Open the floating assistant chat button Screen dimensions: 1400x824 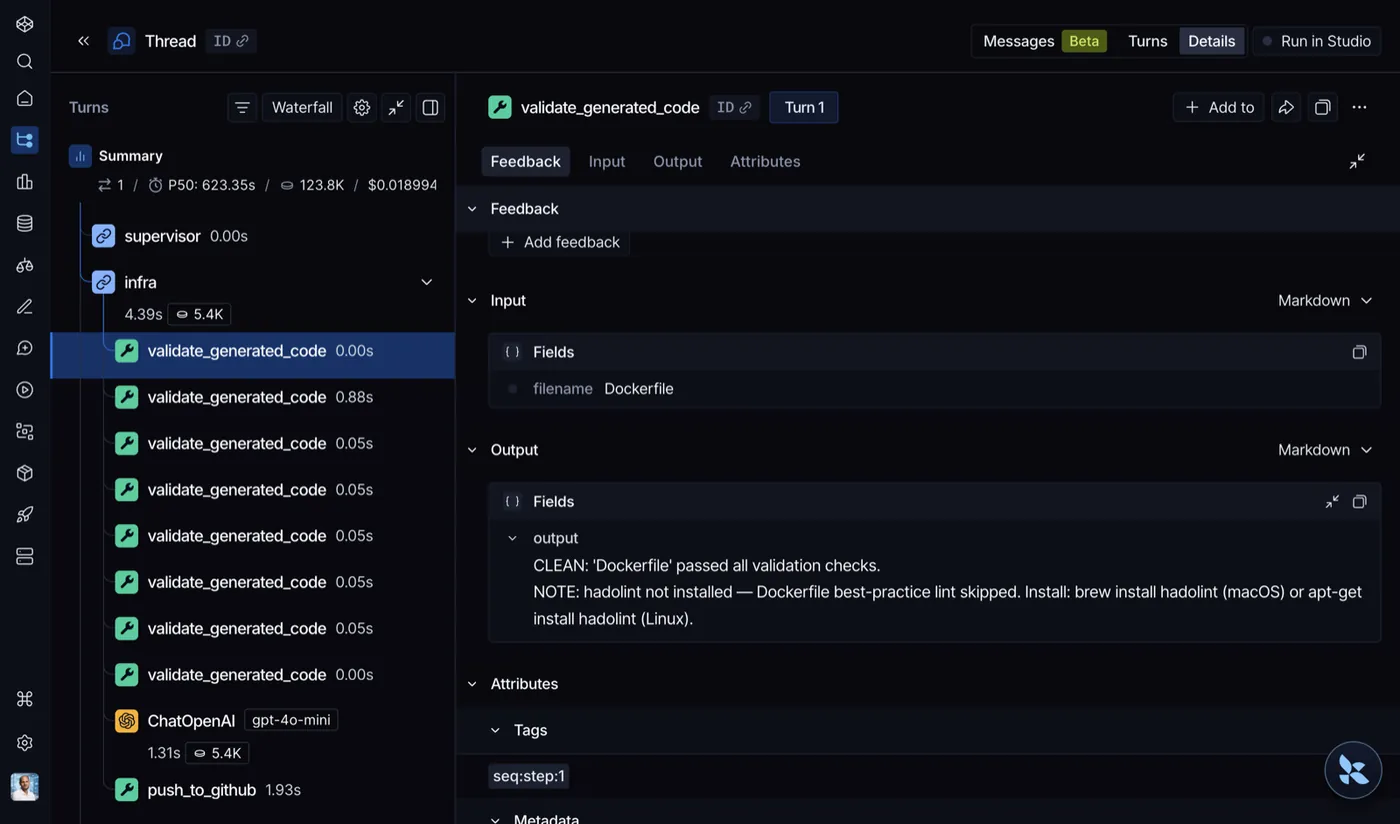coord(1353,770)
